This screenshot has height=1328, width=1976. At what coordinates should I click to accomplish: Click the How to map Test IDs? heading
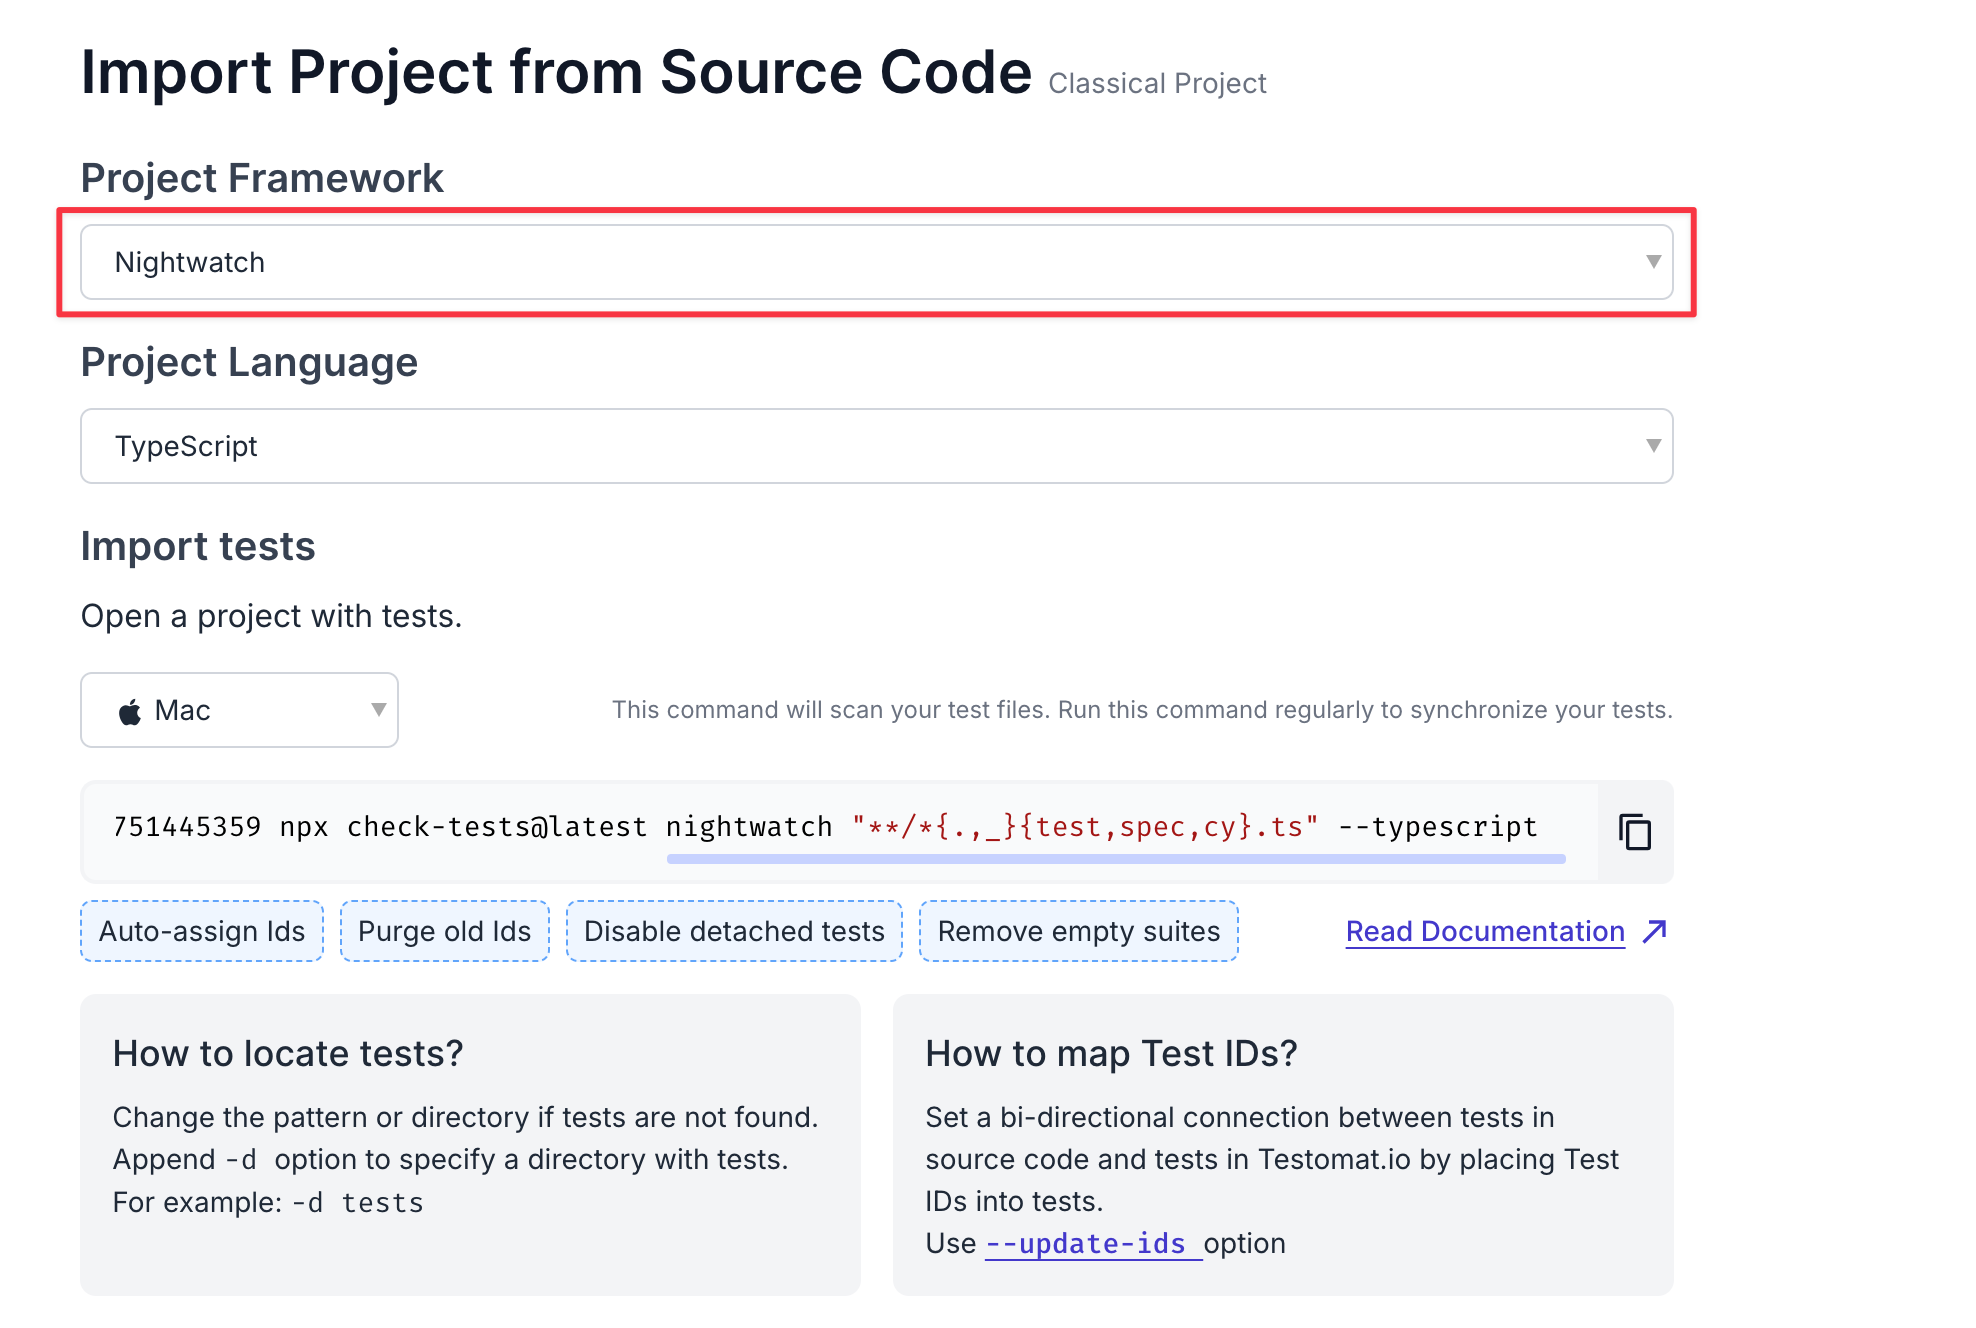(x=1111, y=1053)
